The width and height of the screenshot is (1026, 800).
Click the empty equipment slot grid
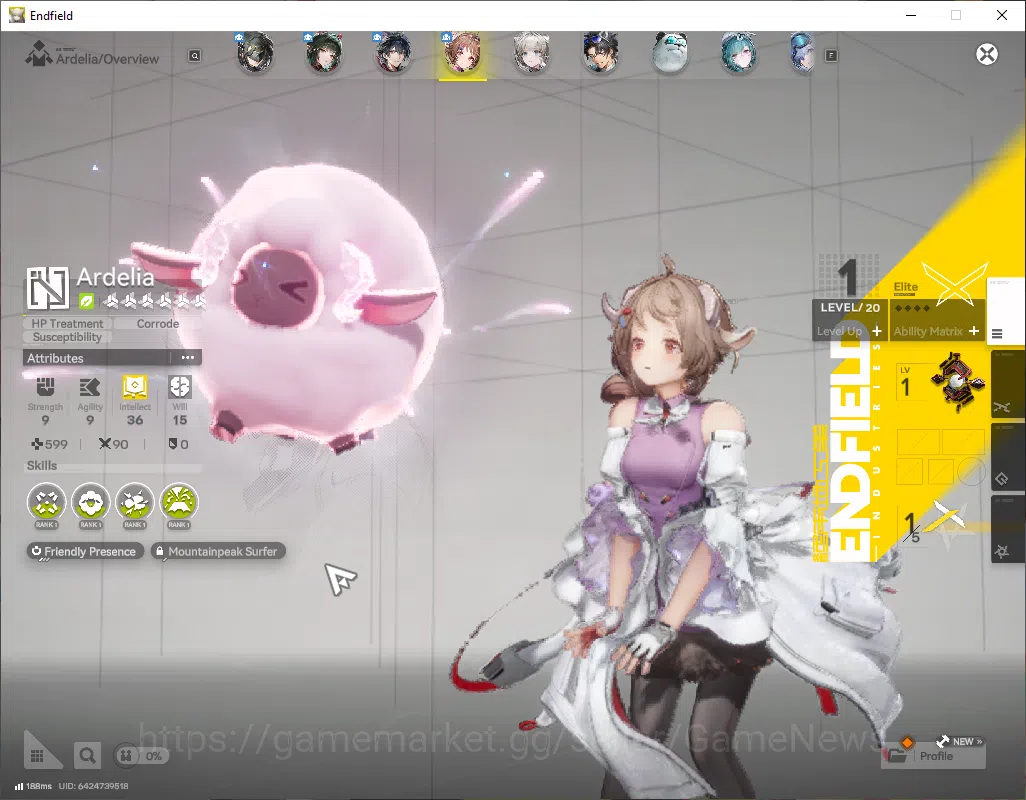pos(941,457)
